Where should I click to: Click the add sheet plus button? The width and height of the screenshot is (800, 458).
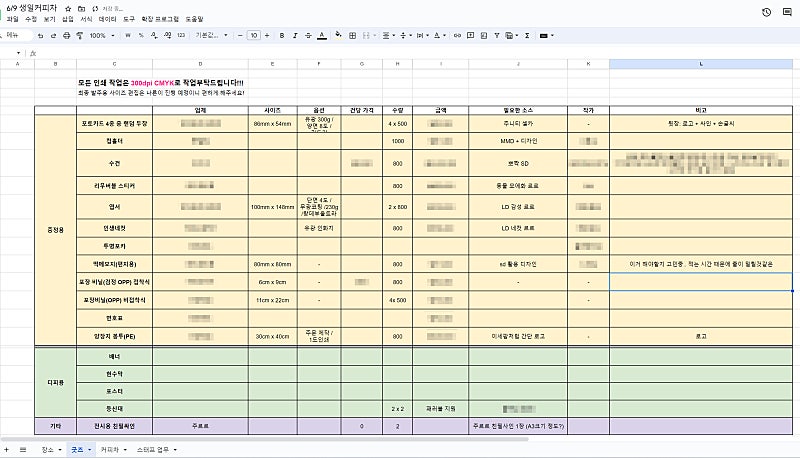[9, 451]
